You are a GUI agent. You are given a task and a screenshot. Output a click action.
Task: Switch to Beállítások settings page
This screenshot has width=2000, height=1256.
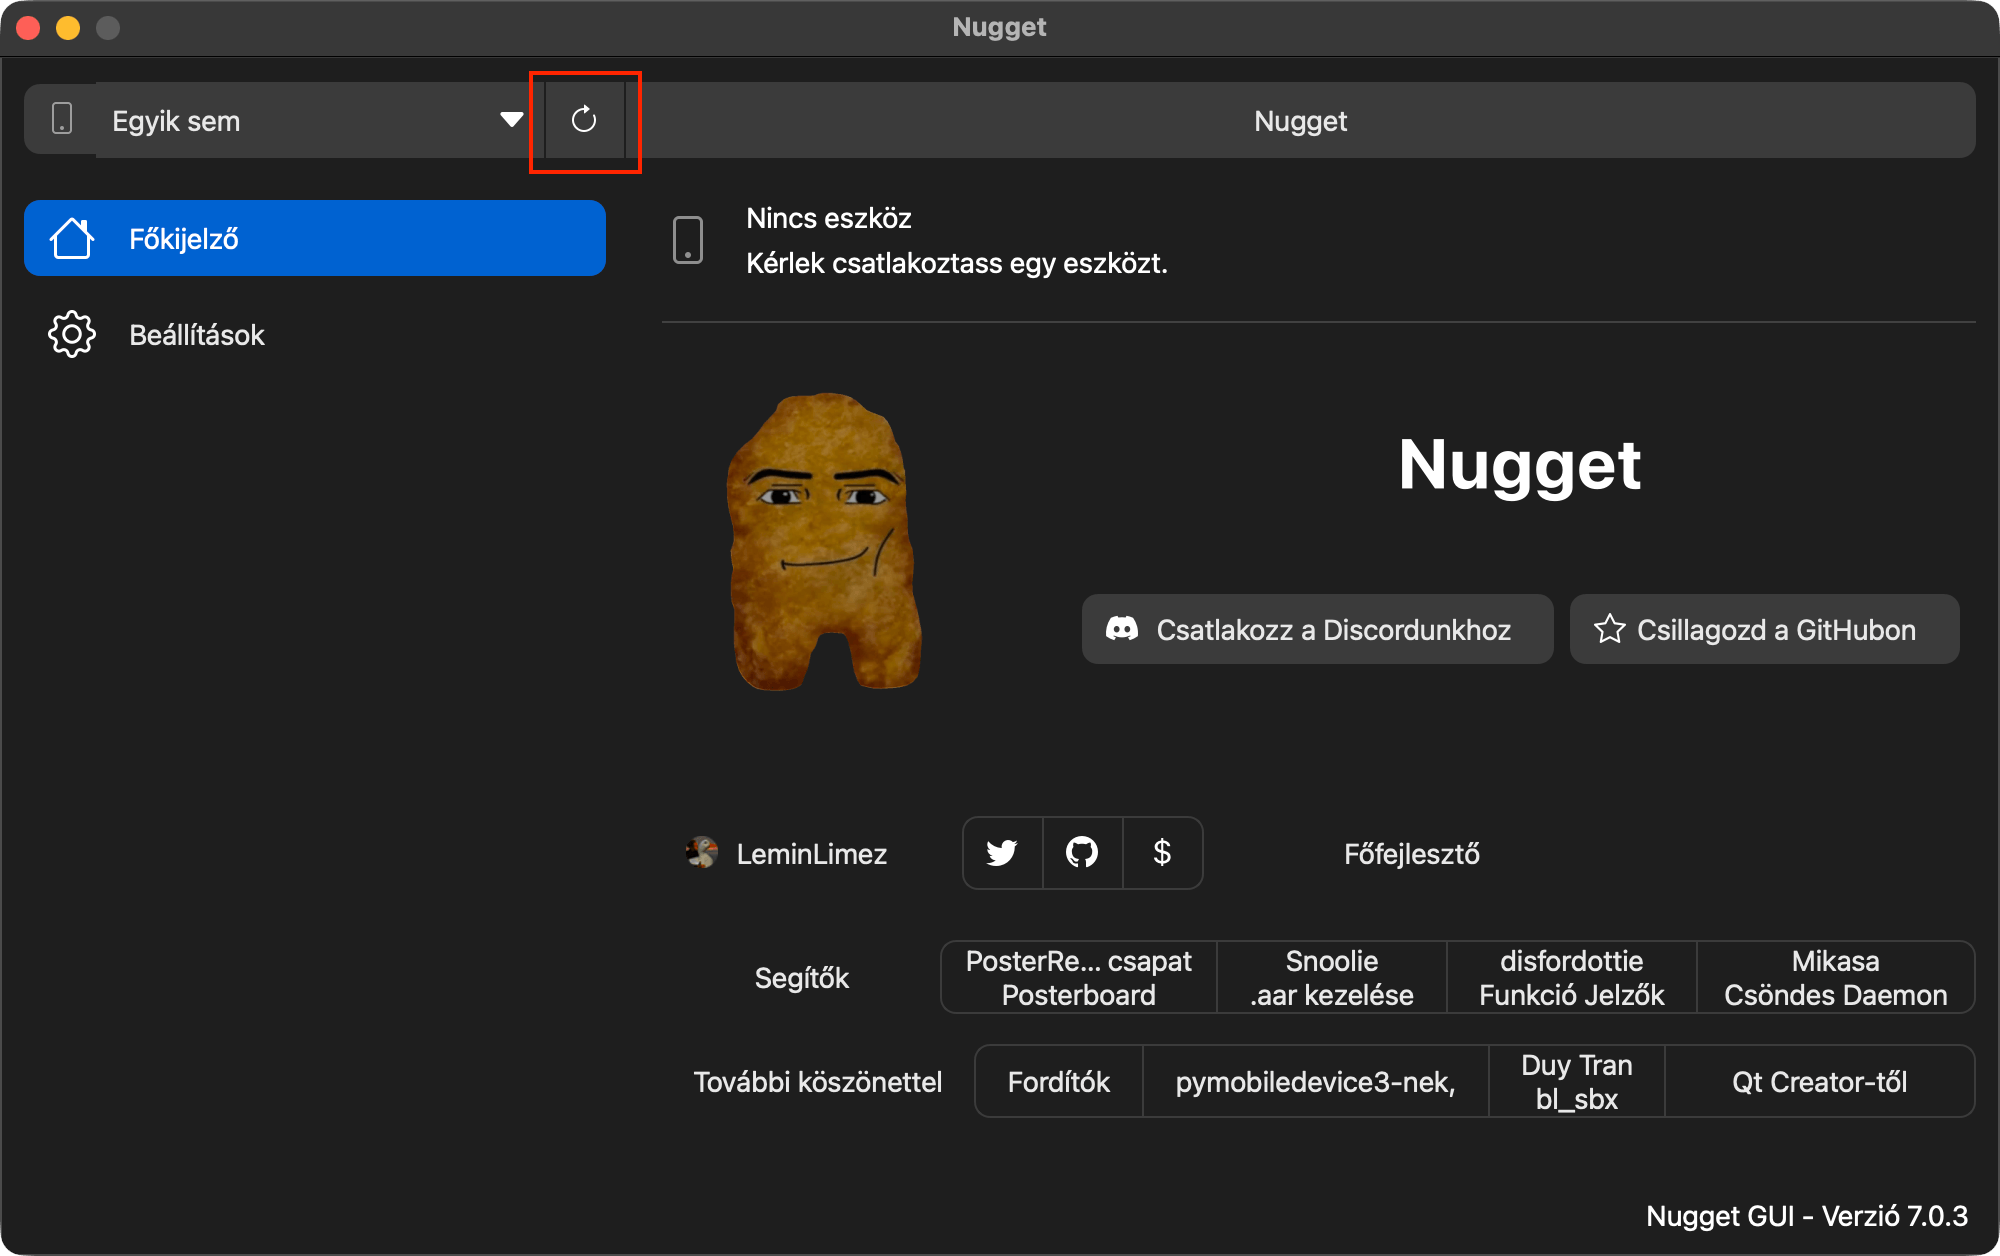(196, 335)
